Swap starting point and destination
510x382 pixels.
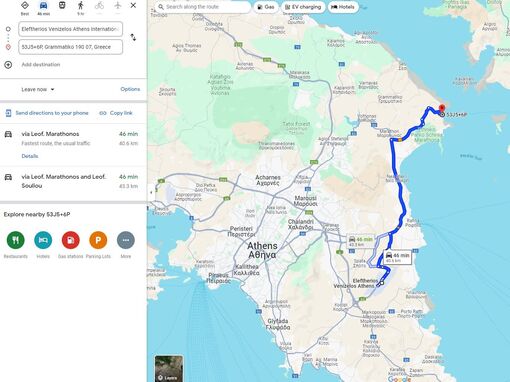click(133, 37)
